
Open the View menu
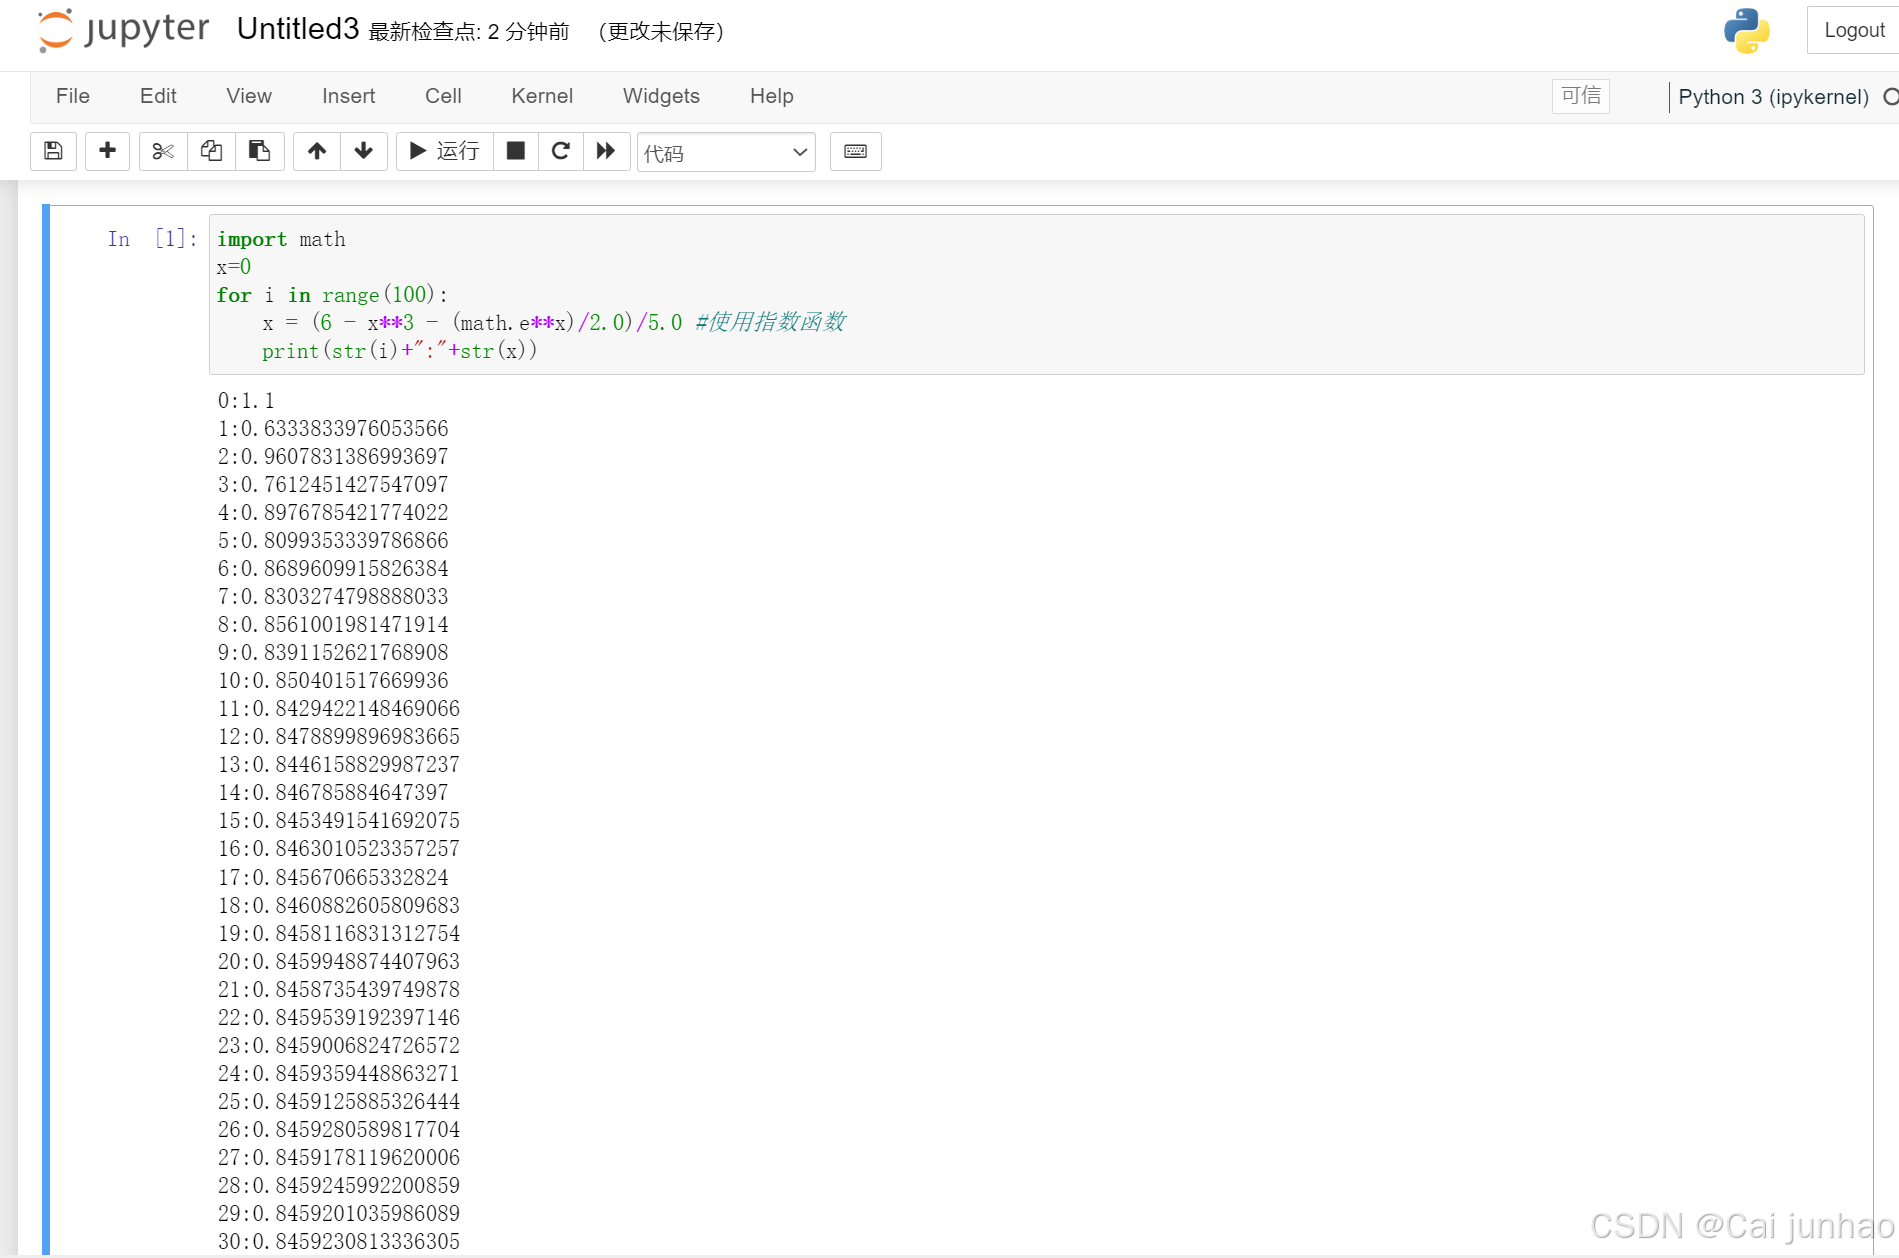coord(249,96)
